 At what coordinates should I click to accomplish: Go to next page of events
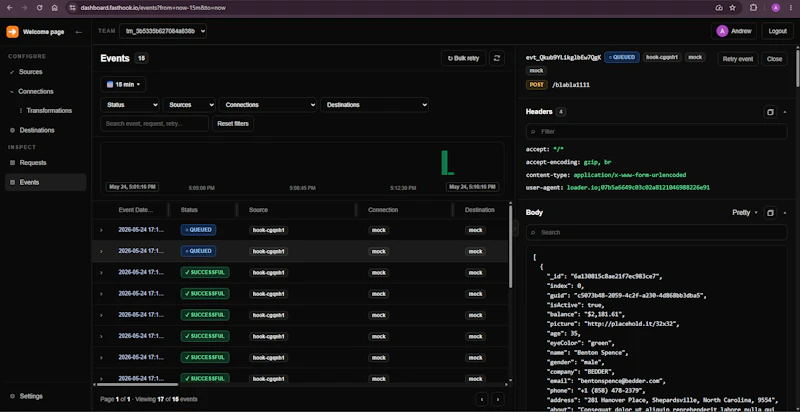coord(498,399)
